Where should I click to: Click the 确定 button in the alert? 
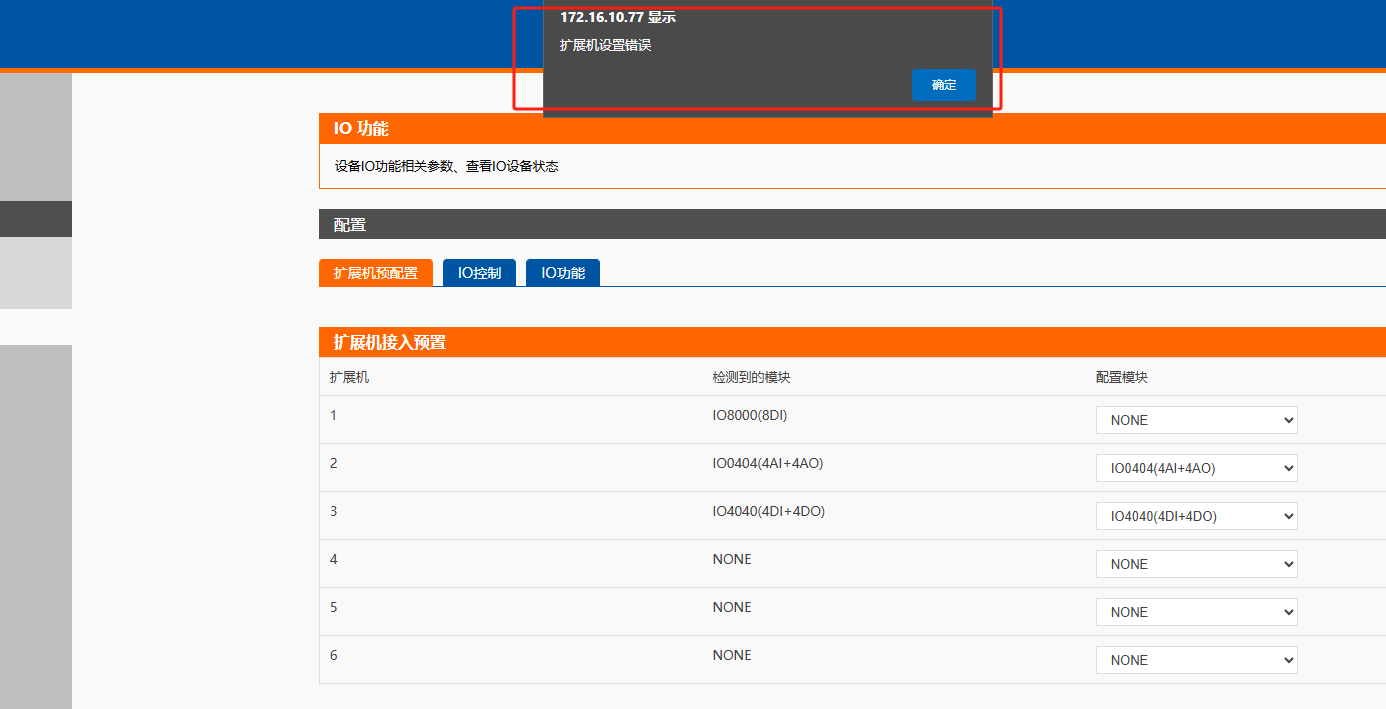click(943, 85)
